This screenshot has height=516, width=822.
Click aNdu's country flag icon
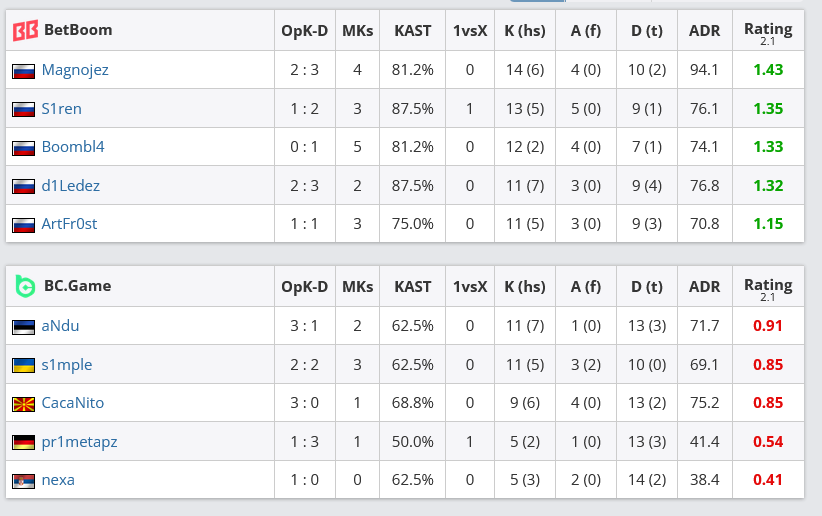(23, 327)
